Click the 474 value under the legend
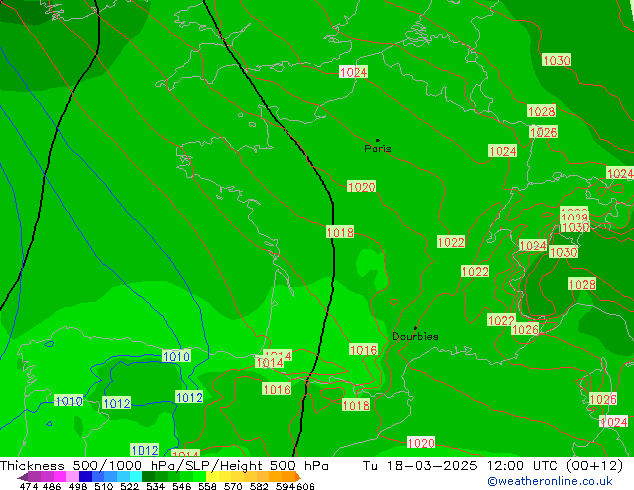Image resolution: width=634 pixels, height=490 pixels. [29, 486]
